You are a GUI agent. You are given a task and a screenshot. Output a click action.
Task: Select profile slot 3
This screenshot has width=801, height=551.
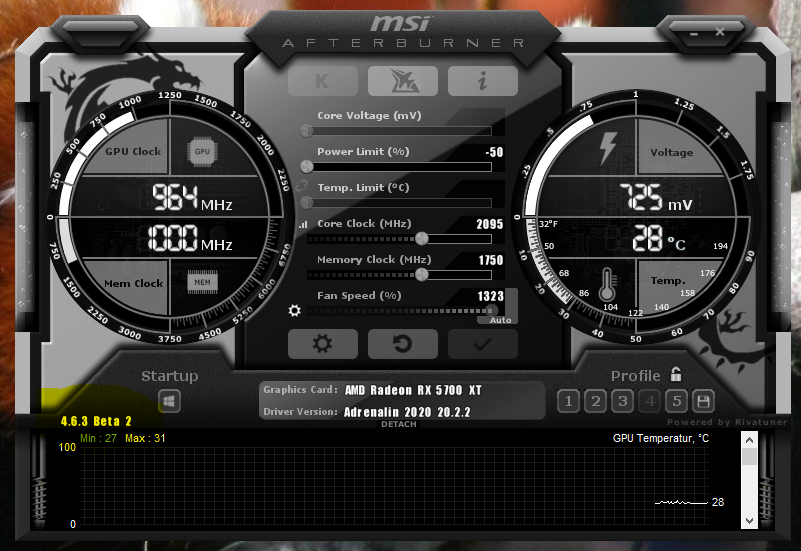[623, 401]
